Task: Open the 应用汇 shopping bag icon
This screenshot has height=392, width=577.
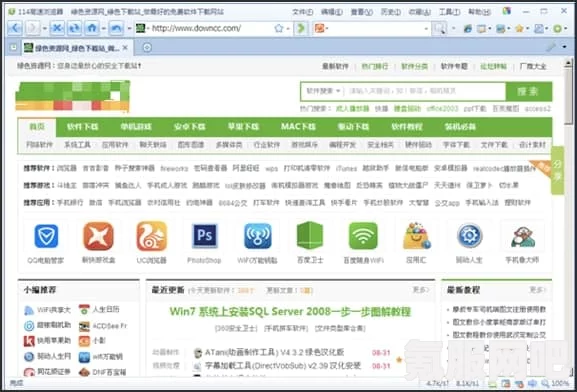Action: pos(416,236)
